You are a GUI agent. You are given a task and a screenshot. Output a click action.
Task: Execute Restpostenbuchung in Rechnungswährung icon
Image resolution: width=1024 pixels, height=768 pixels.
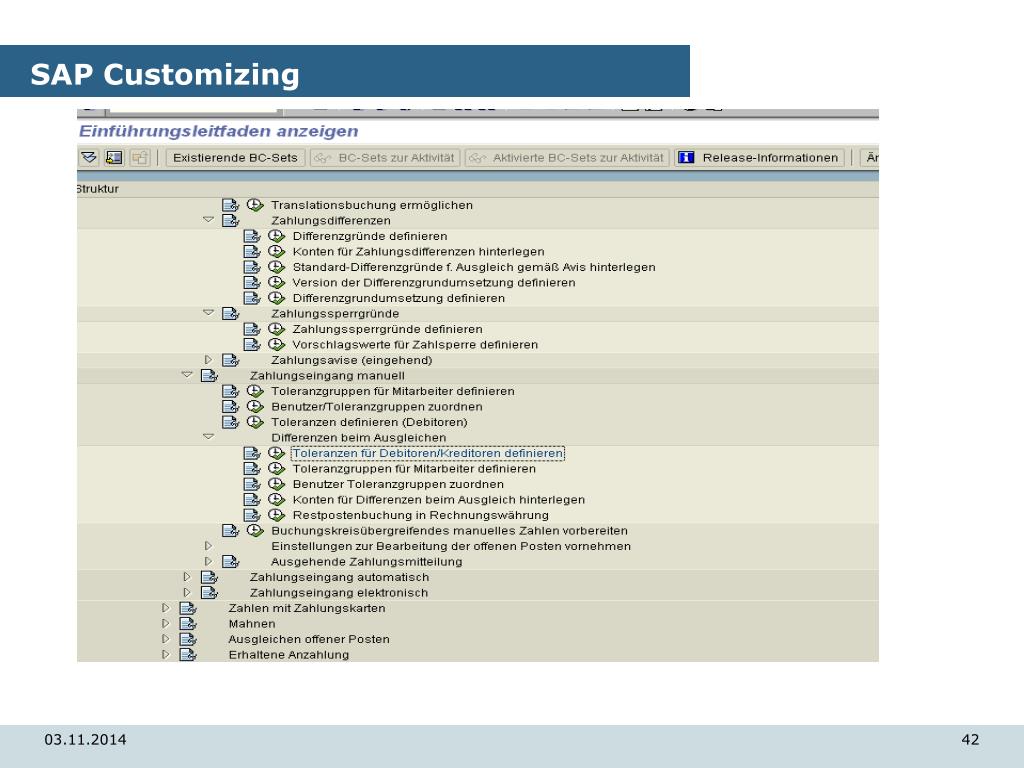coord(276,515)
